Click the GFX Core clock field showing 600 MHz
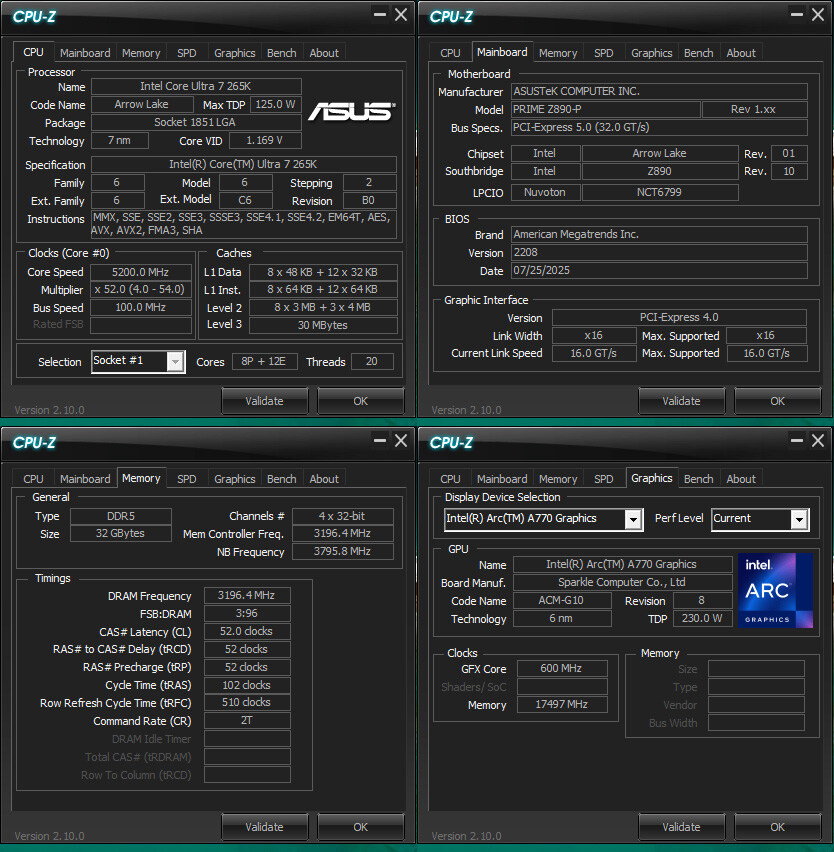Screen dimensions: 834x852 coord(562,668)
